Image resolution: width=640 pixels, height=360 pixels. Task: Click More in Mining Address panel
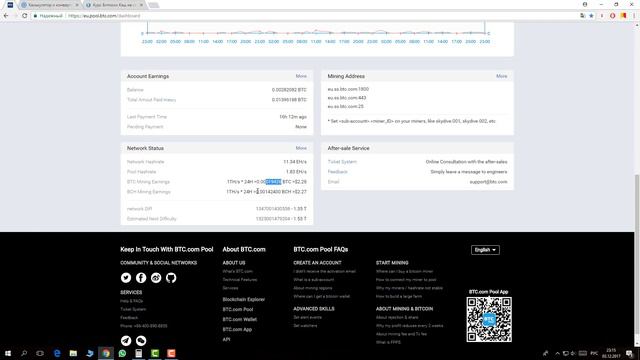click(x=501, y=76)
